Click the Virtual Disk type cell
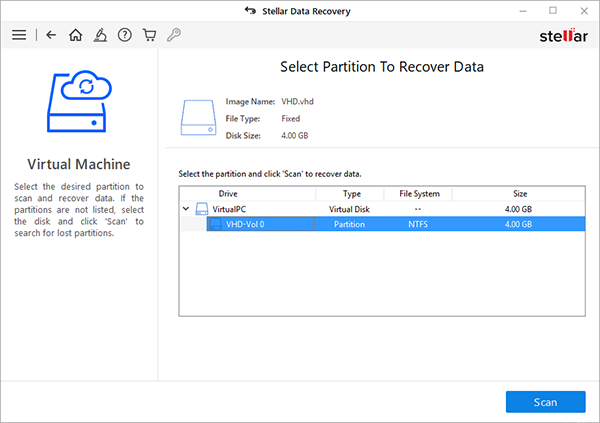 (349, 209)
